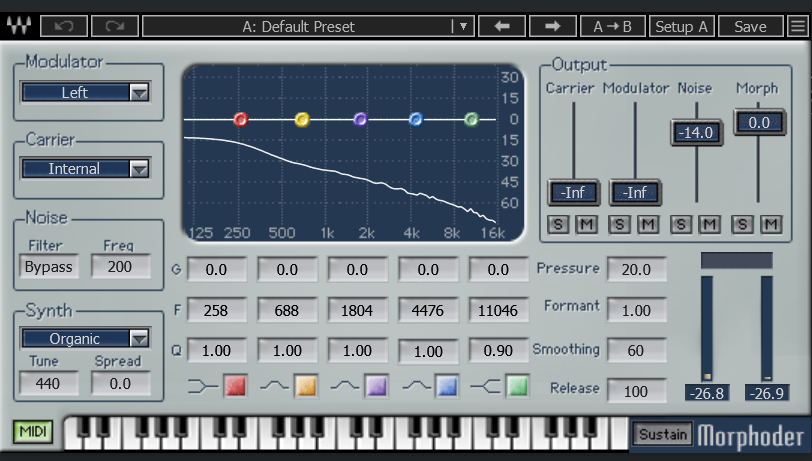Viewport: 812px width, 461px height.
Task: Toggle the Sustain button
Action: (663, 434)
